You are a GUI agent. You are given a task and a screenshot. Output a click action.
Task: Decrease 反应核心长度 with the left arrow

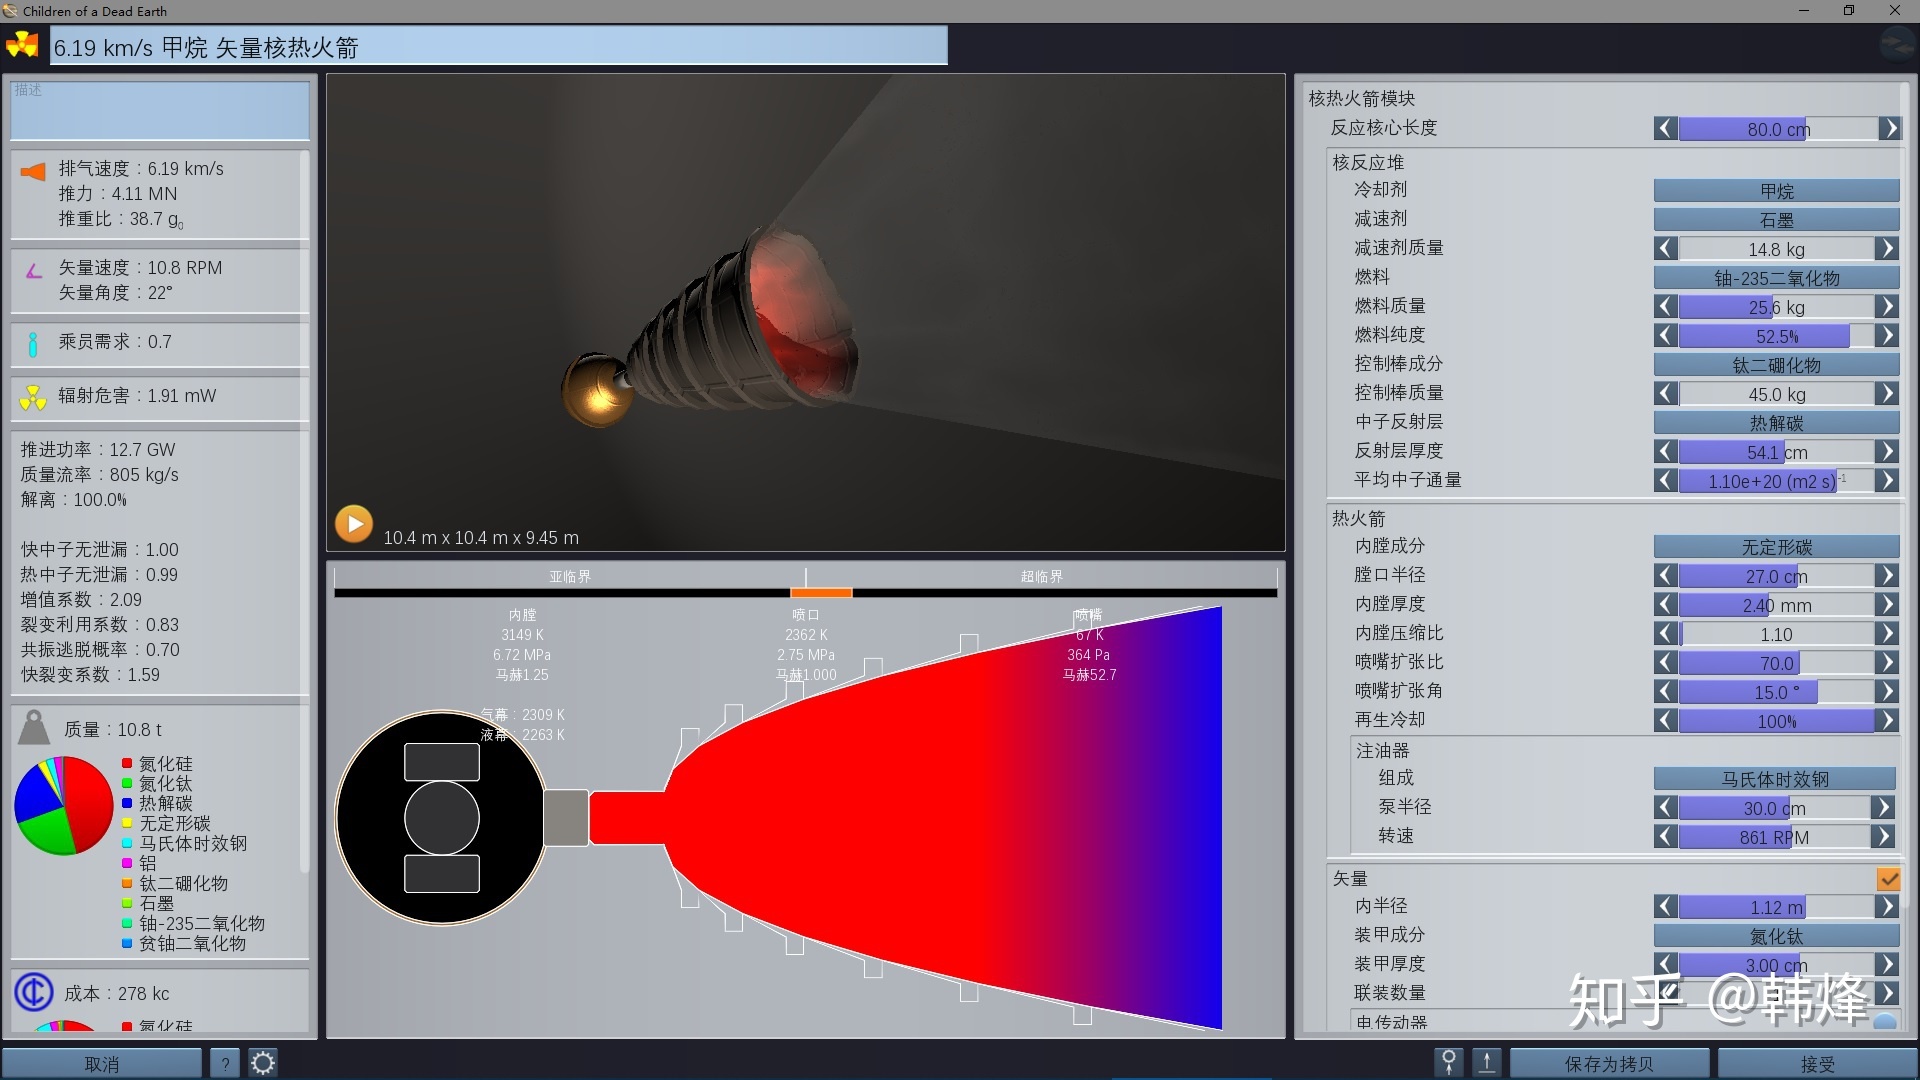coord(1665,128)
